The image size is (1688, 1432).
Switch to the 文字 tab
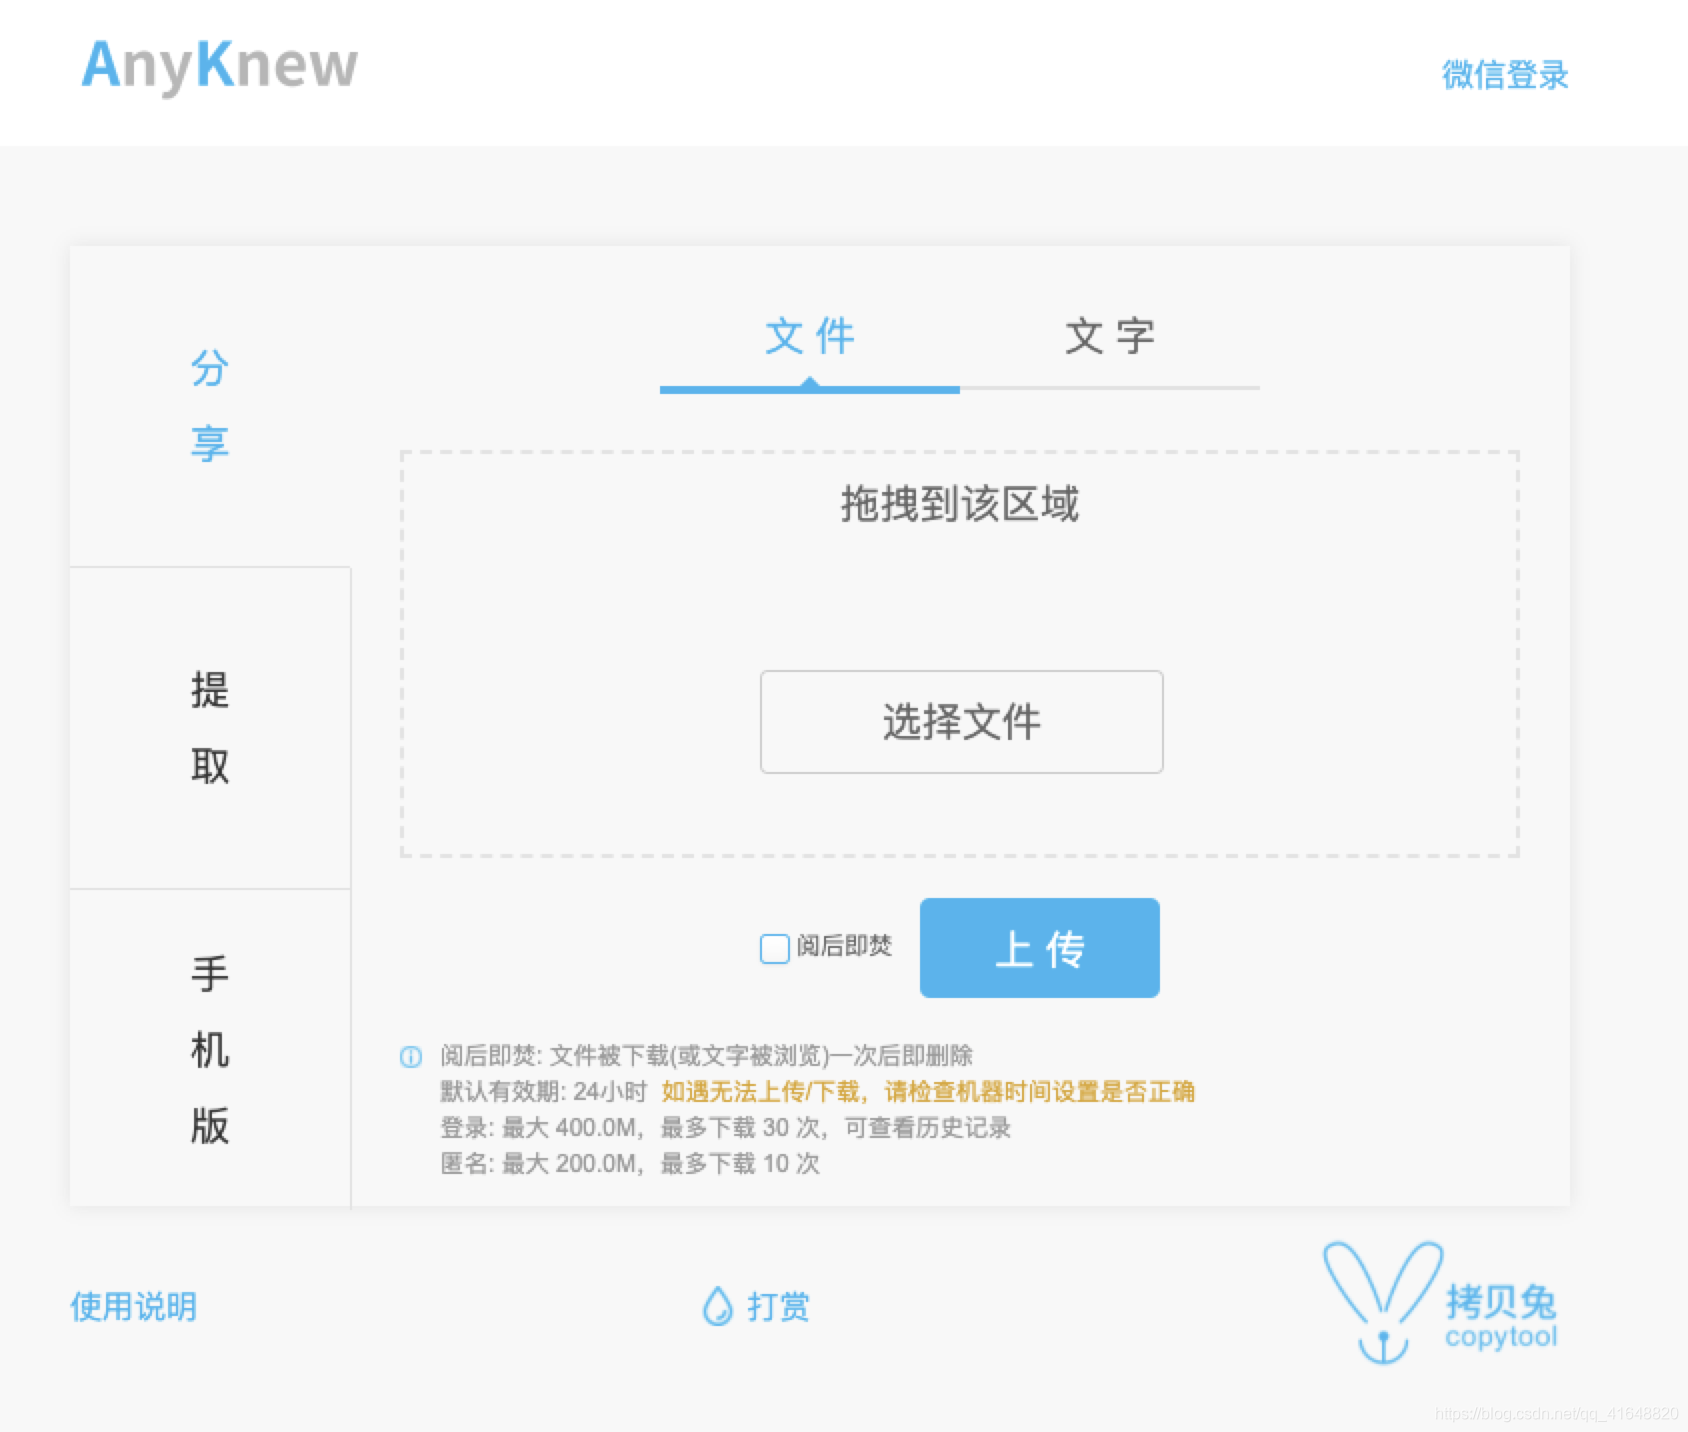pos(1110,337)
